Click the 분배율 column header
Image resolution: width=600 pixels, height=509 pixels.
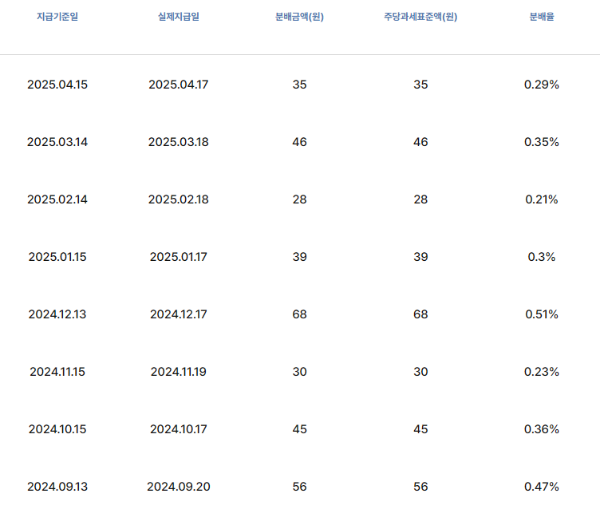click(x=542, y=17)
